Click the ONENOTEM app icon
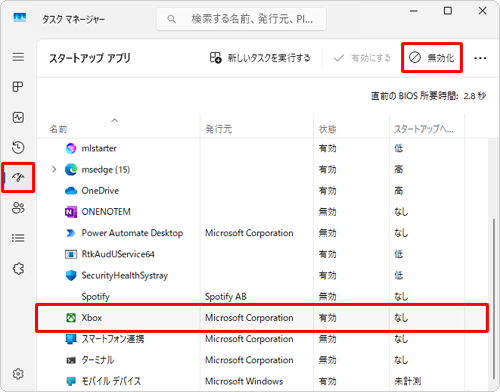The width and height of the screenshot is (500, 392). (71, 212)
